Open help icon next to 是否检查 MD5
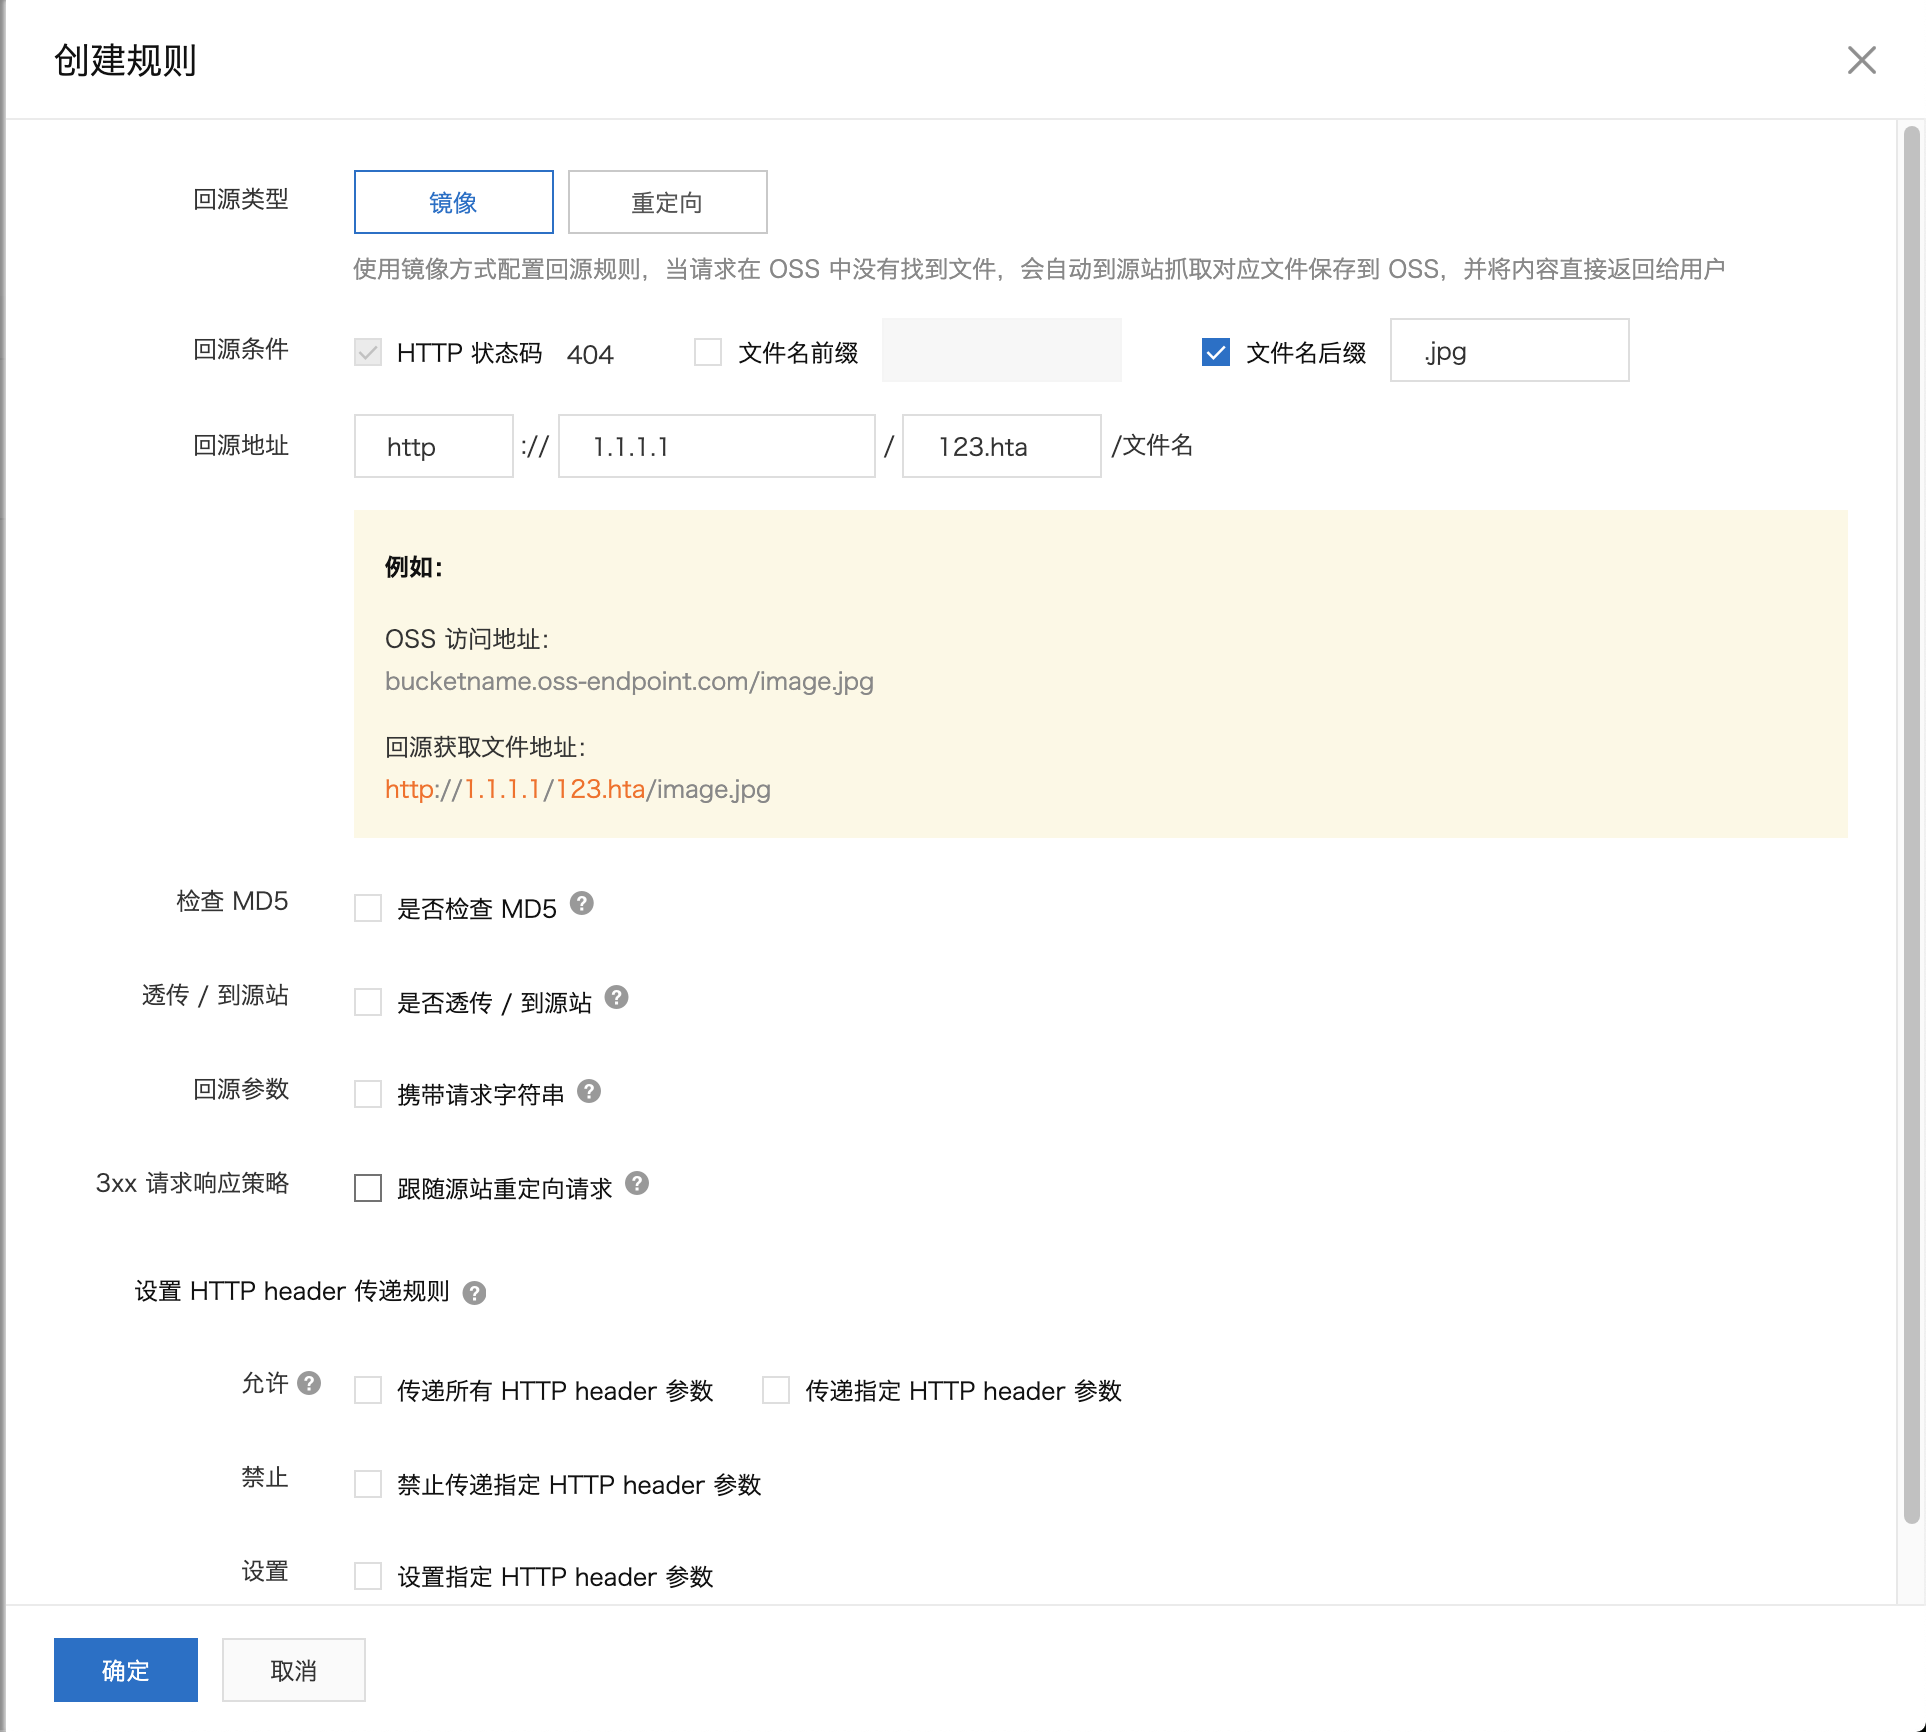The height and width of the screenshot is (1732, 1926). [x=582, y=903]
